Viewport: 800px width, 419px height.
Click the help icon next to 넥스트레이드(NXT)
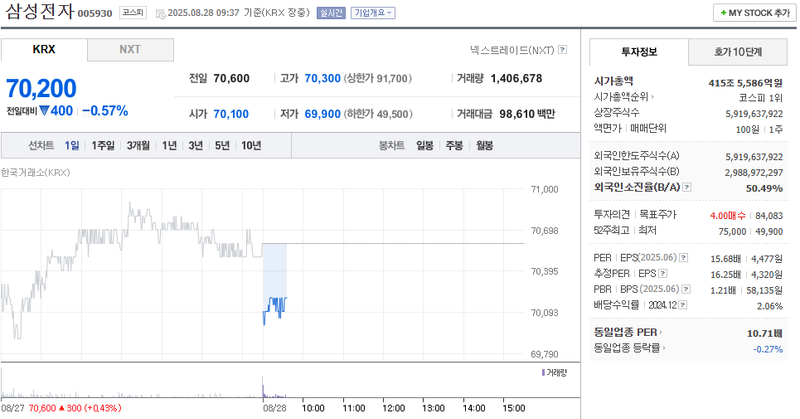tap(562, 50)
